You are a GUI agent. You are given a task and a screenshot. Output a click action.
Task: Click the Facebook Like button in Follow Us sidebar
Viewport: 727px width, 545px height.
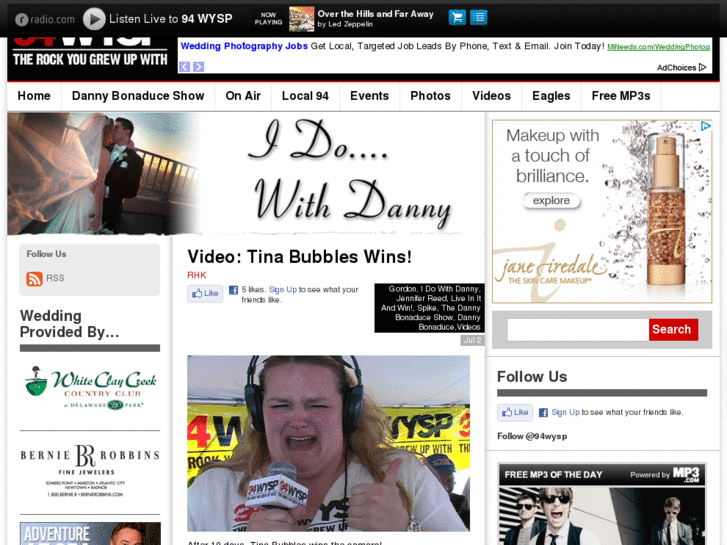coord(515,412)
